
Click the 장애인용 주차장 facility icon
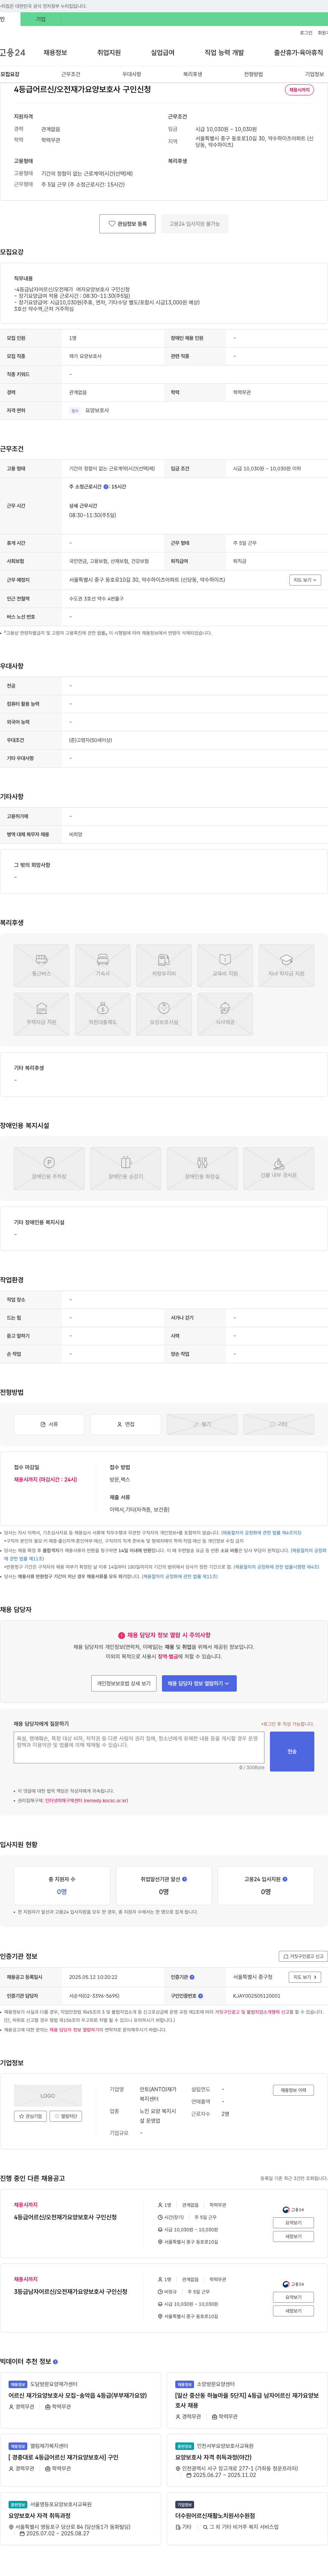tap(49, 1168)
